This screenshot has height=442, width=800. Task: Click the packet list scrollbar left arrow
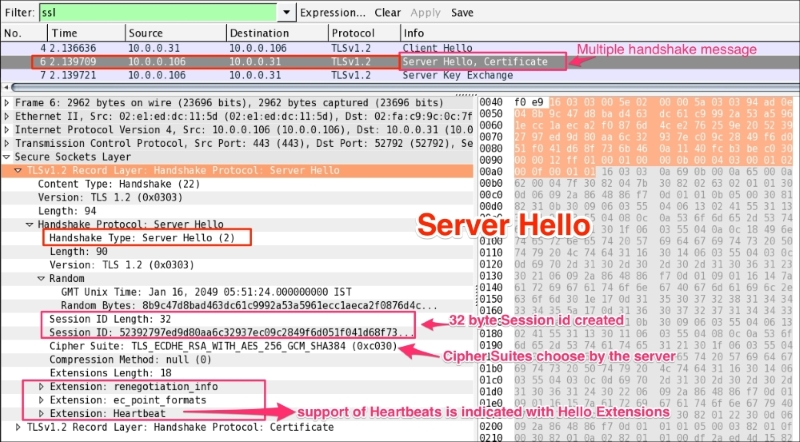point(6,87)
